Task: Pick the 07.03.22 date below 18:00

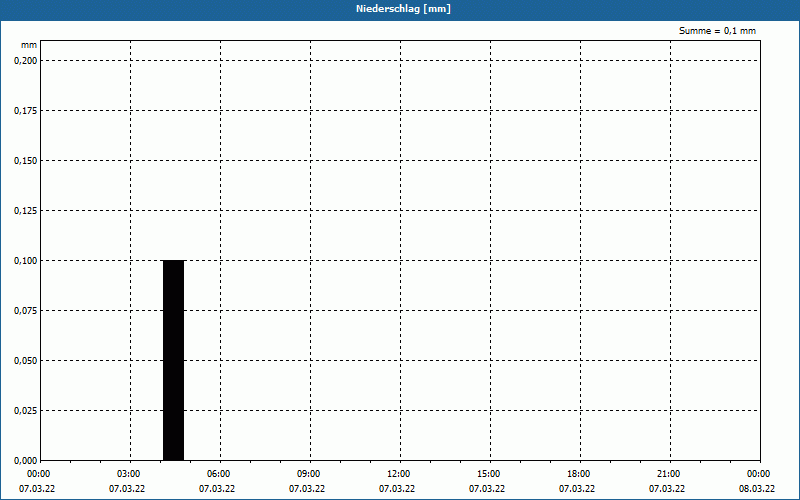Action: pyautogui.click(x=577, y=489)
